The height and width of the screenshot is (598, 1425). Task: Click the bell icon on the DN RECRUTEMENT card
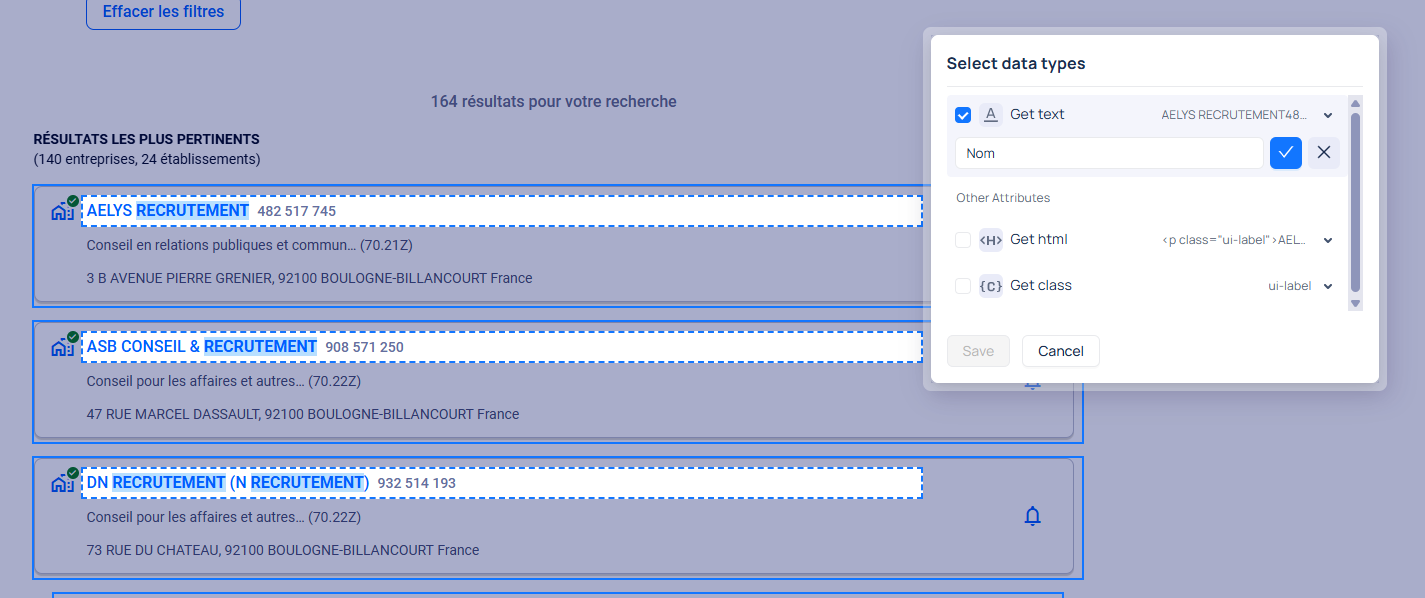coord(1033,516)
